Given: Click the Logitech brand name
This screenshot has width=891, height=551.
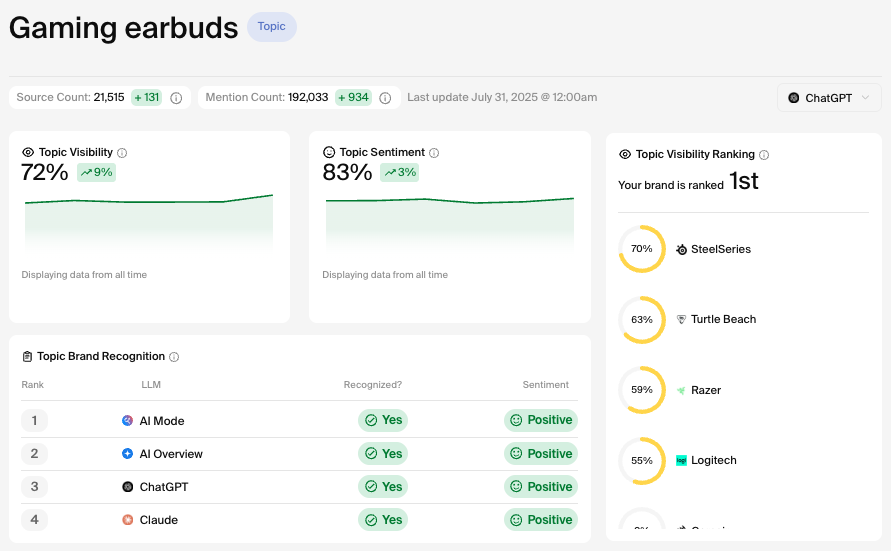Looking at the screenshot, I should 714,461.
